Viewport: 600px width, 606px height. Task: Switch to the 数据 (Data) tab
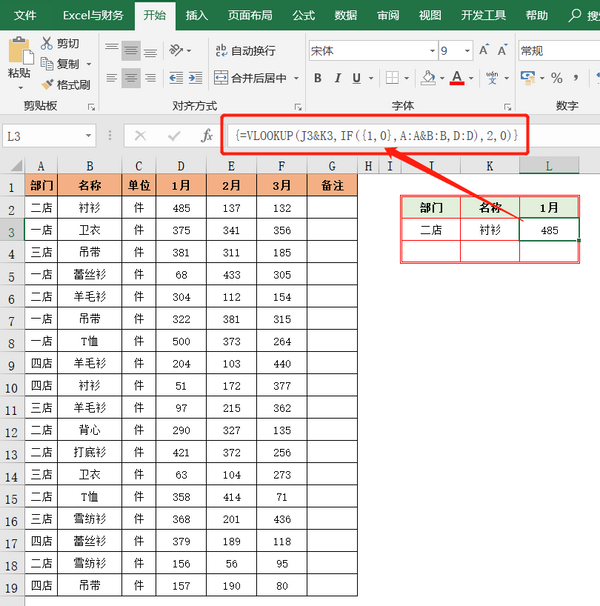click(346, 15)
